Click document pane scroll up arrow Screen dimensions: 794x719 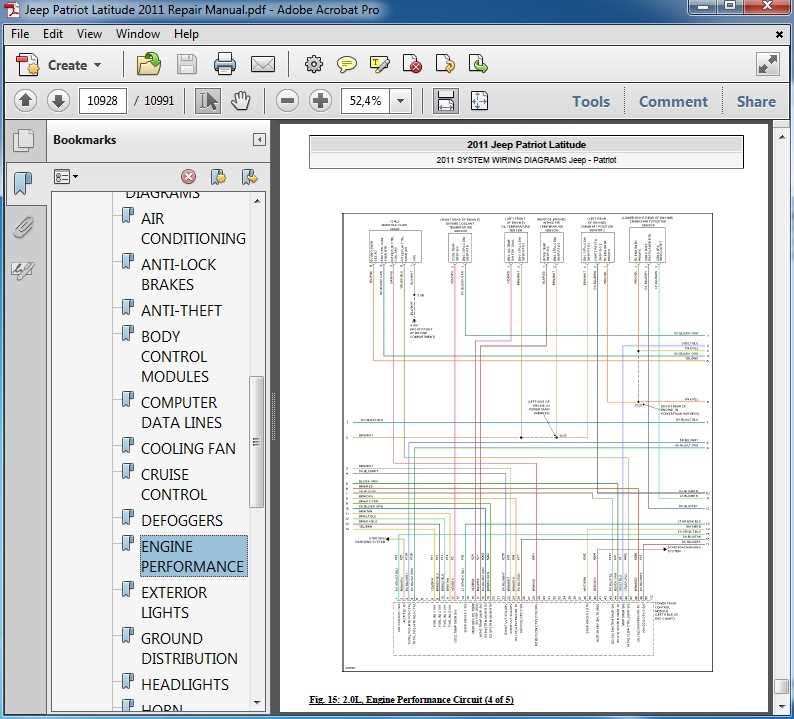[782, 136]
